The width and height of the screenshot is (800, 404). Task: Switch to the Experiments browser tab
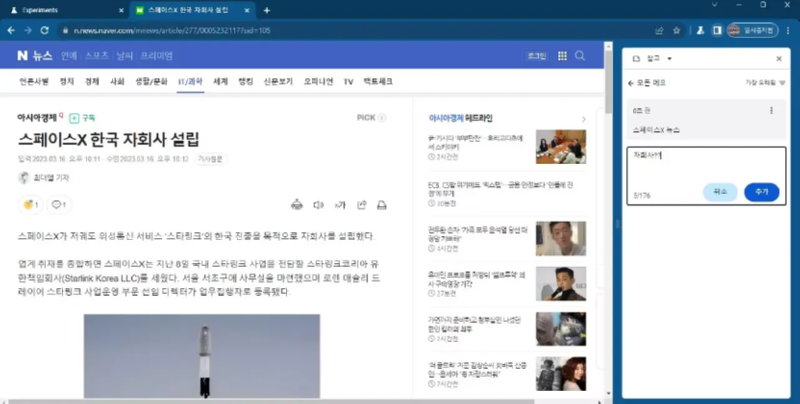[x=60, y=10]
